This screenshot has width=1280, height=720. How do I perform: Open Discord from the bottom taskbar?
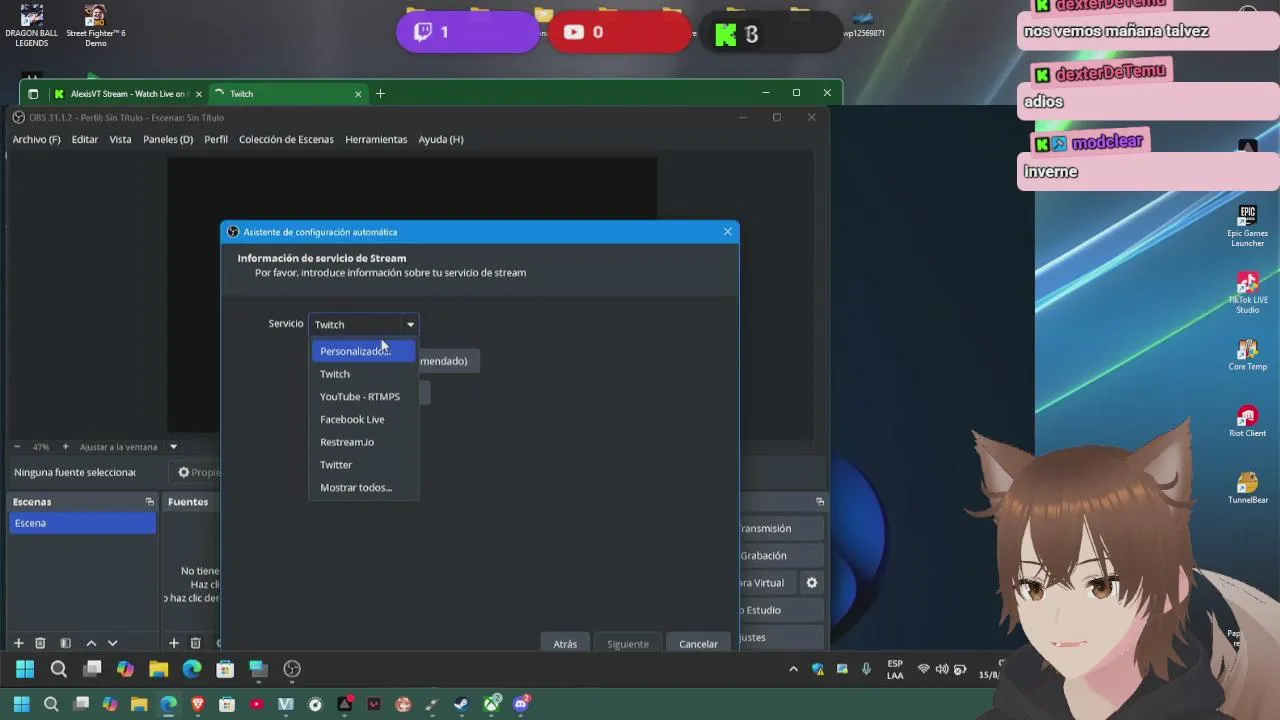521,704
